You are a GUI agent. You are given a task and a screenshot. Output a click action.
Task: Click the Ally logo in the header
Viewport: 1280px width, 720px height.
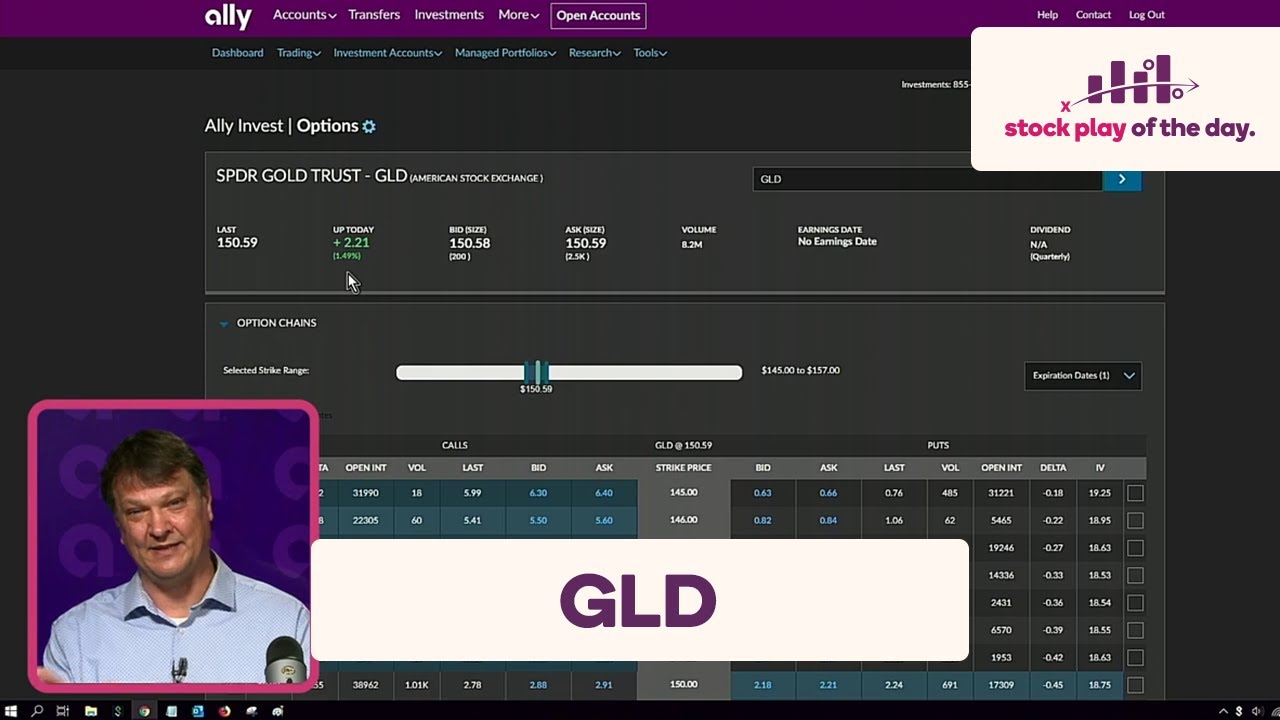228,16
